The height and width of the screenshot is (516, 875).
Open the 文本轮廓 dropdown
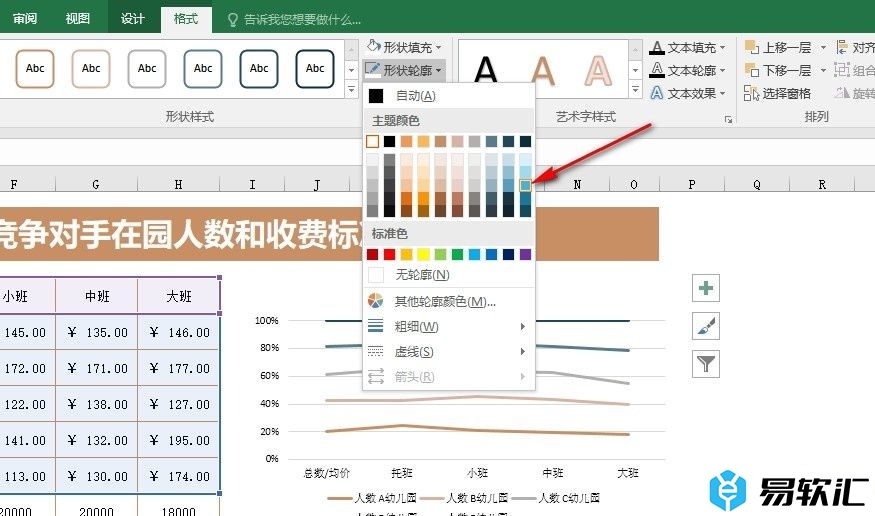pos(687,70)
